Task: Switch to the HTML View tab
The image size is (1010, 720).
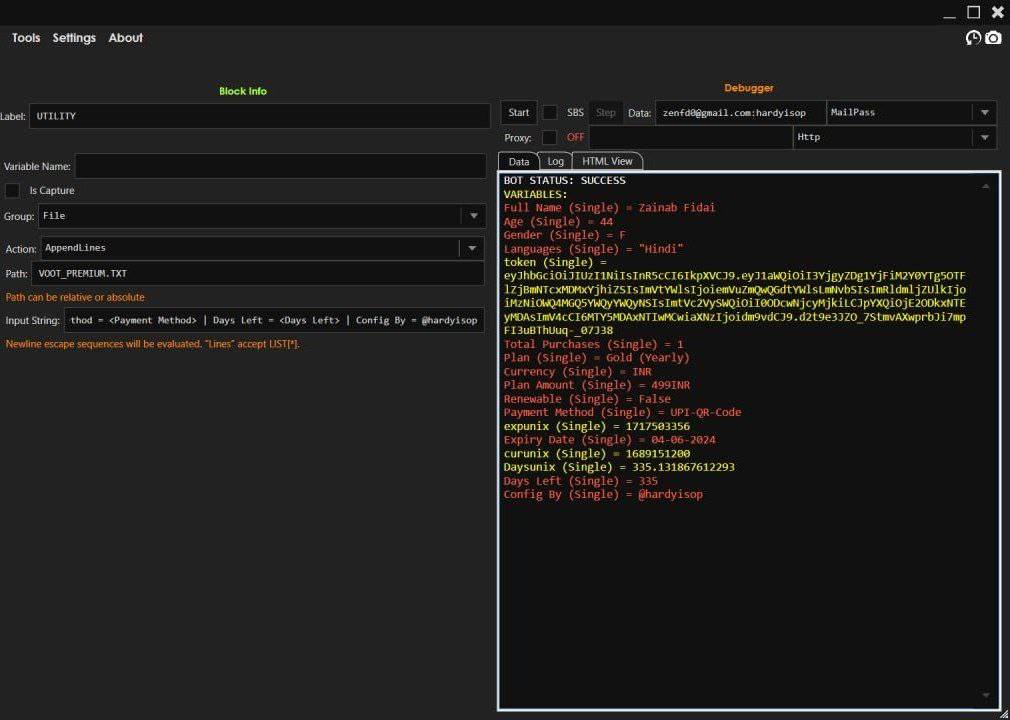Action: click(x=607, y=161)
